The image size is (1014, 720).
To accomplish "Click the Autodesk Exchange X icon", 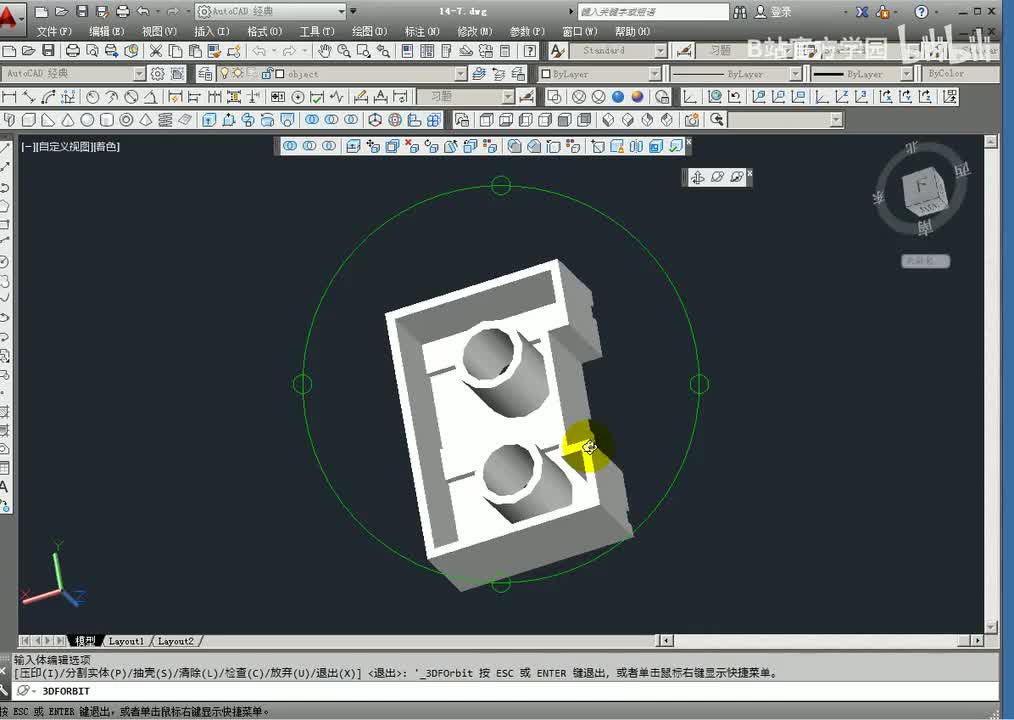I will (862, 12).
